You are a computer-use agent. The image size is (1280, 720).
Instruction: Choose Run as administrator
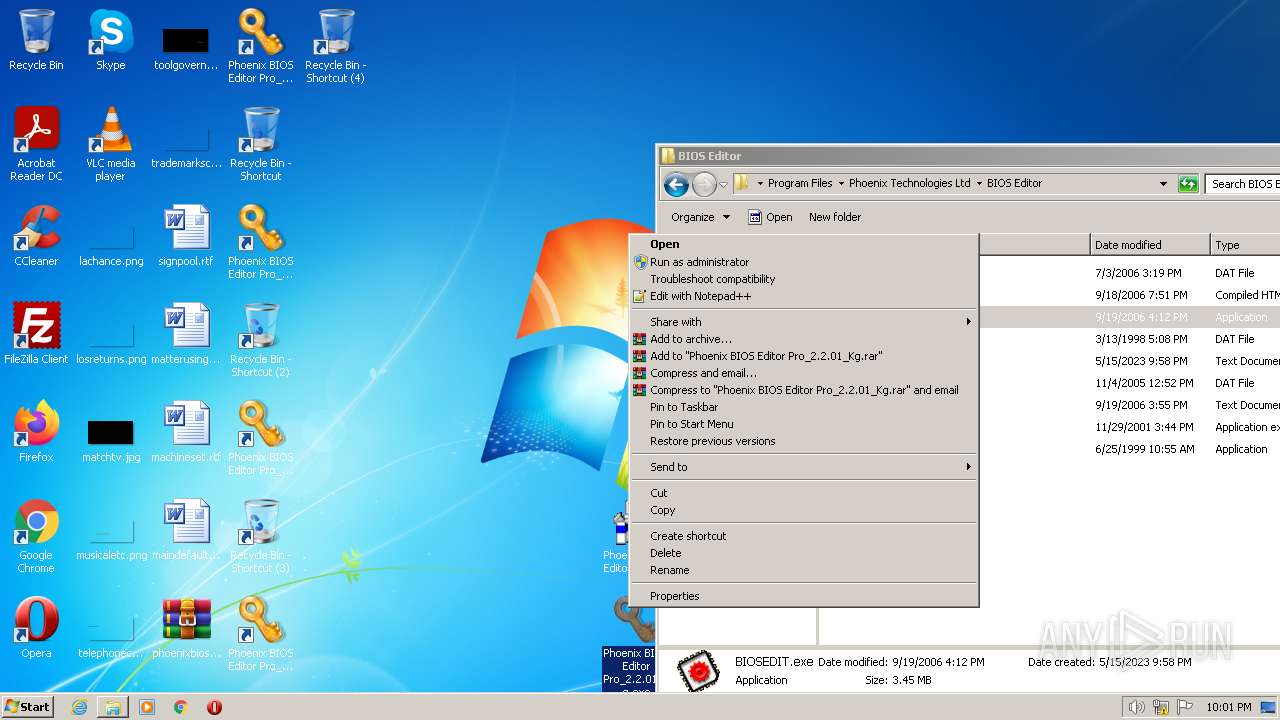[804, 262]
